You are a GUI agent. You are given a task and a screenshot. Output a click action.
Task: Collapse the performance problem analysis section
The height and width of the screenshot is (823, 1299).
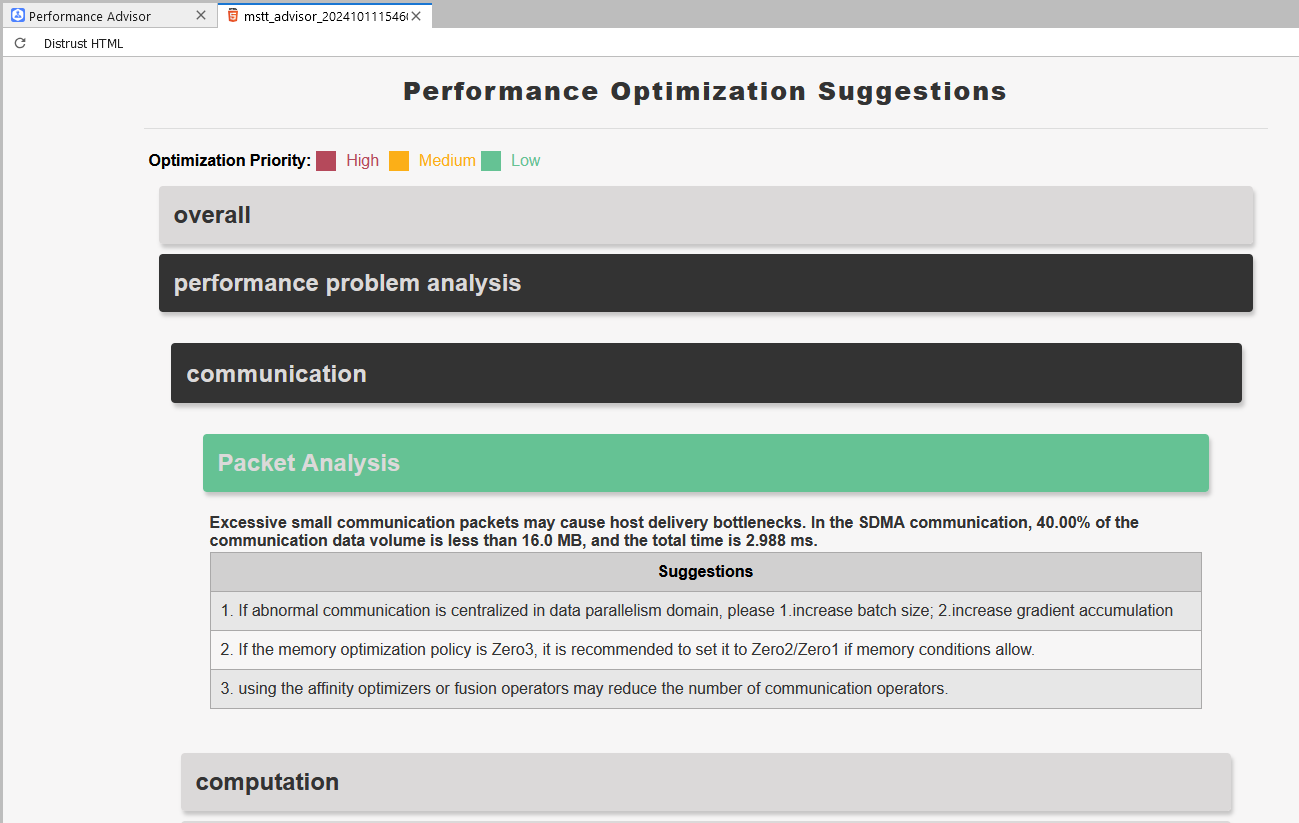point(706,283)
